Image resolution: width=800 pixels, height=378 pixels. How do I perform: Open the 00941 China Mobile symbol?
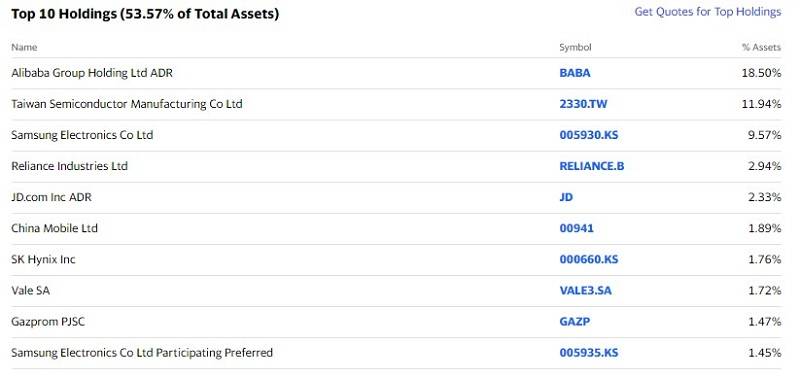[x=577, y=228]
